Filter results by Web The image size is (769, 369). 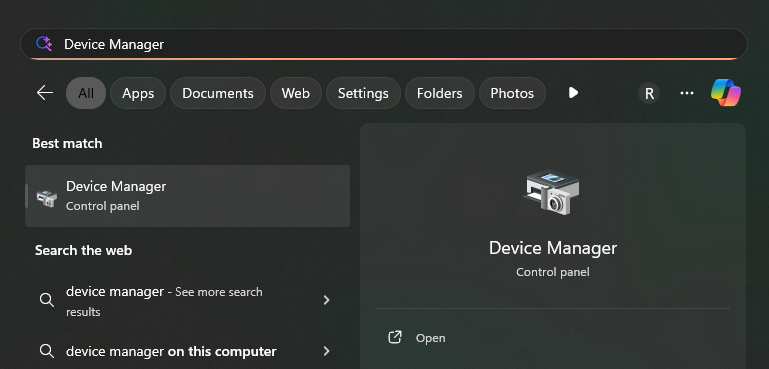(296, 93)
